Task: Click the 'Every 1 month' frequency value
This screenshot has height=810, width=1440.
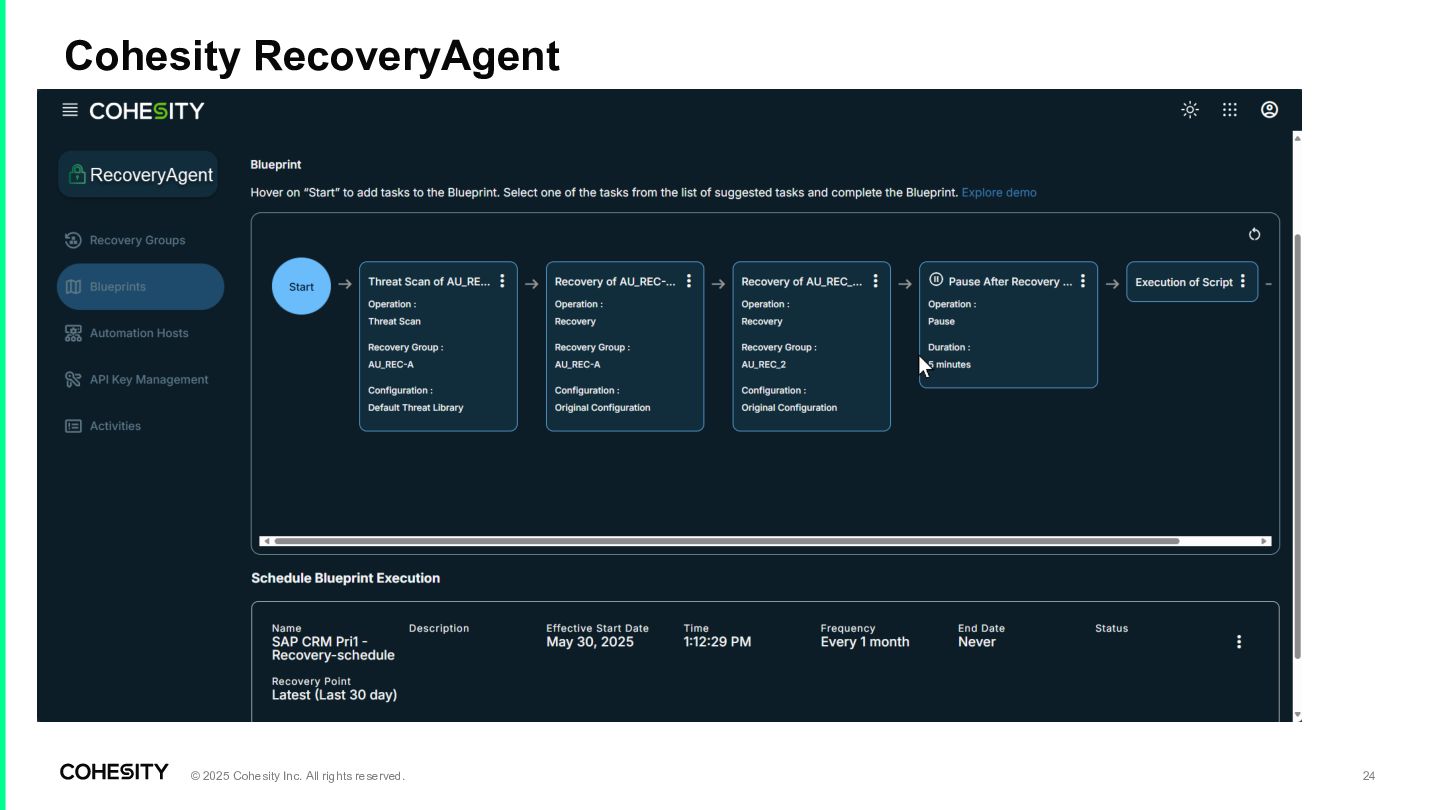Action: [x=865, y=642]
